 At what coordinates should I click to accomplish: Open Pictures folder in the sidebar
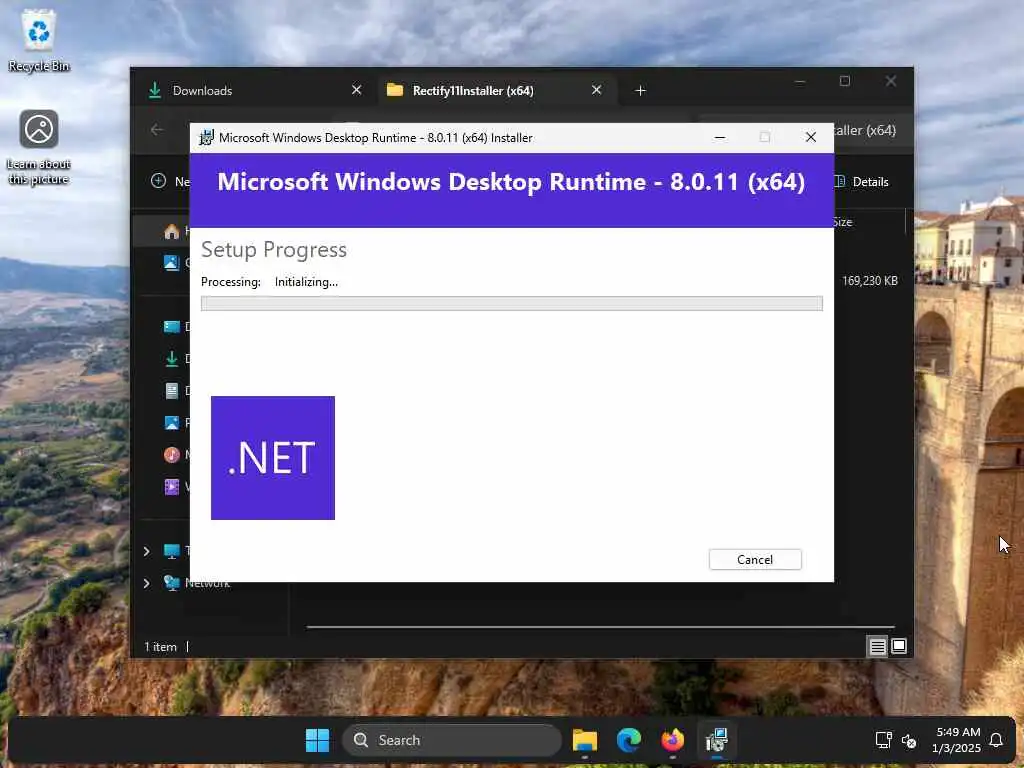tap(171, 423)
